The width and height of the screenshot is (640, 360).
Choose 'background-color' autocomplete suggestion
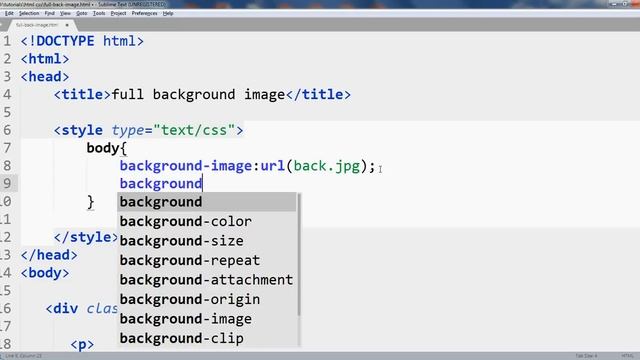click(x=207, y=222)
